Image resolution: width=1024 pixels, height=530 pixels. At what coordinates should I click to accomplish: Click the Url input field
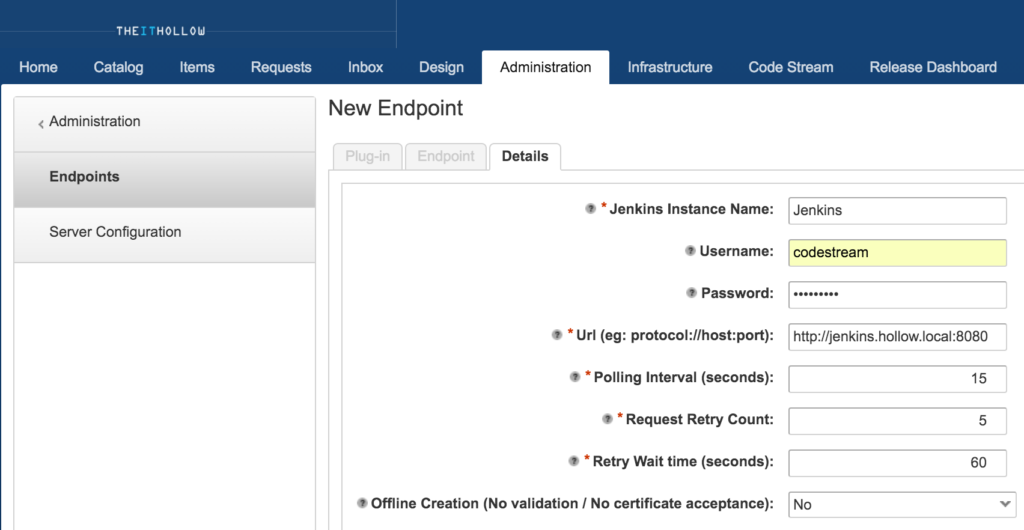(897, 337)
